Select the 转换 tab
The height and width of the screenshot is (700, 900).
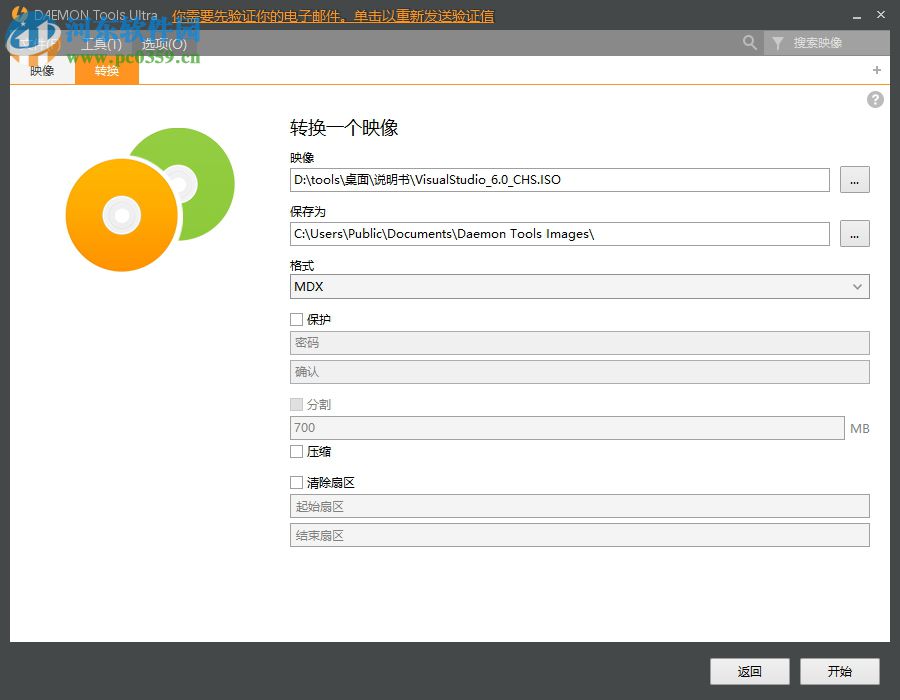tap(106, 71)
